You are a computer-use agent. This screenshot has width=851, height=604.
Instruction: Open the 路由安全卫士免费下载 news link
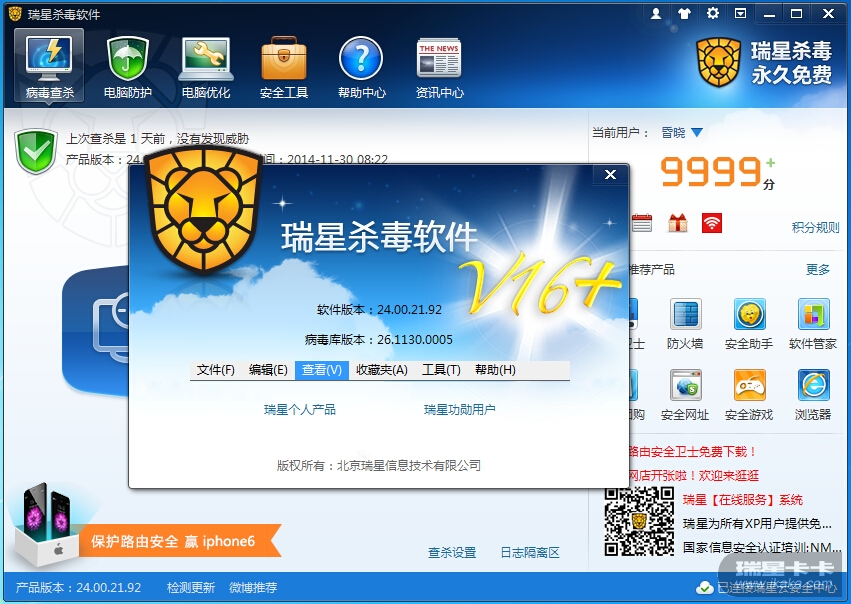click(691, 451)
